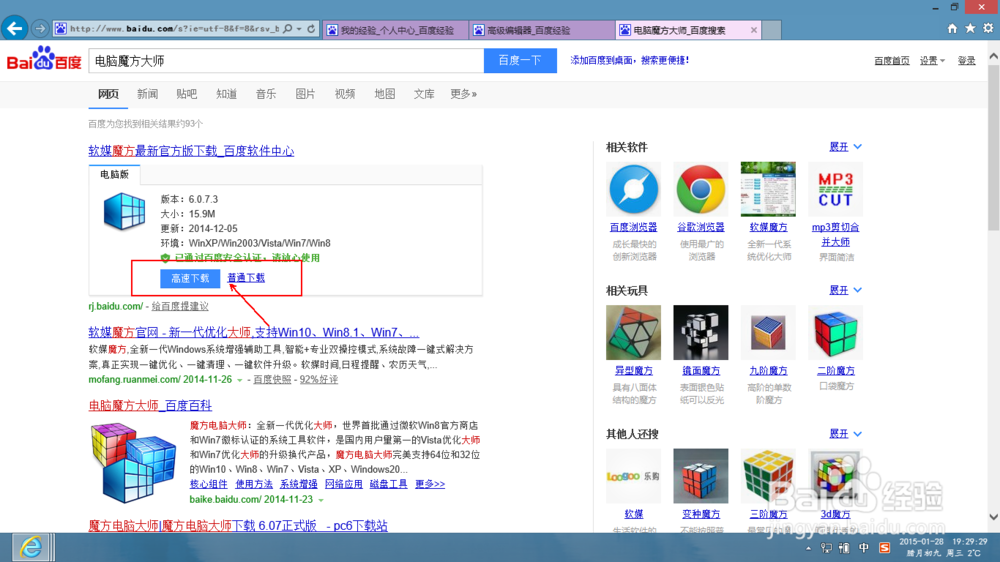Expand arrow next to mofang.ruanmei.com date
Viewport: 1000px width, 562px height.
(240, 380)
